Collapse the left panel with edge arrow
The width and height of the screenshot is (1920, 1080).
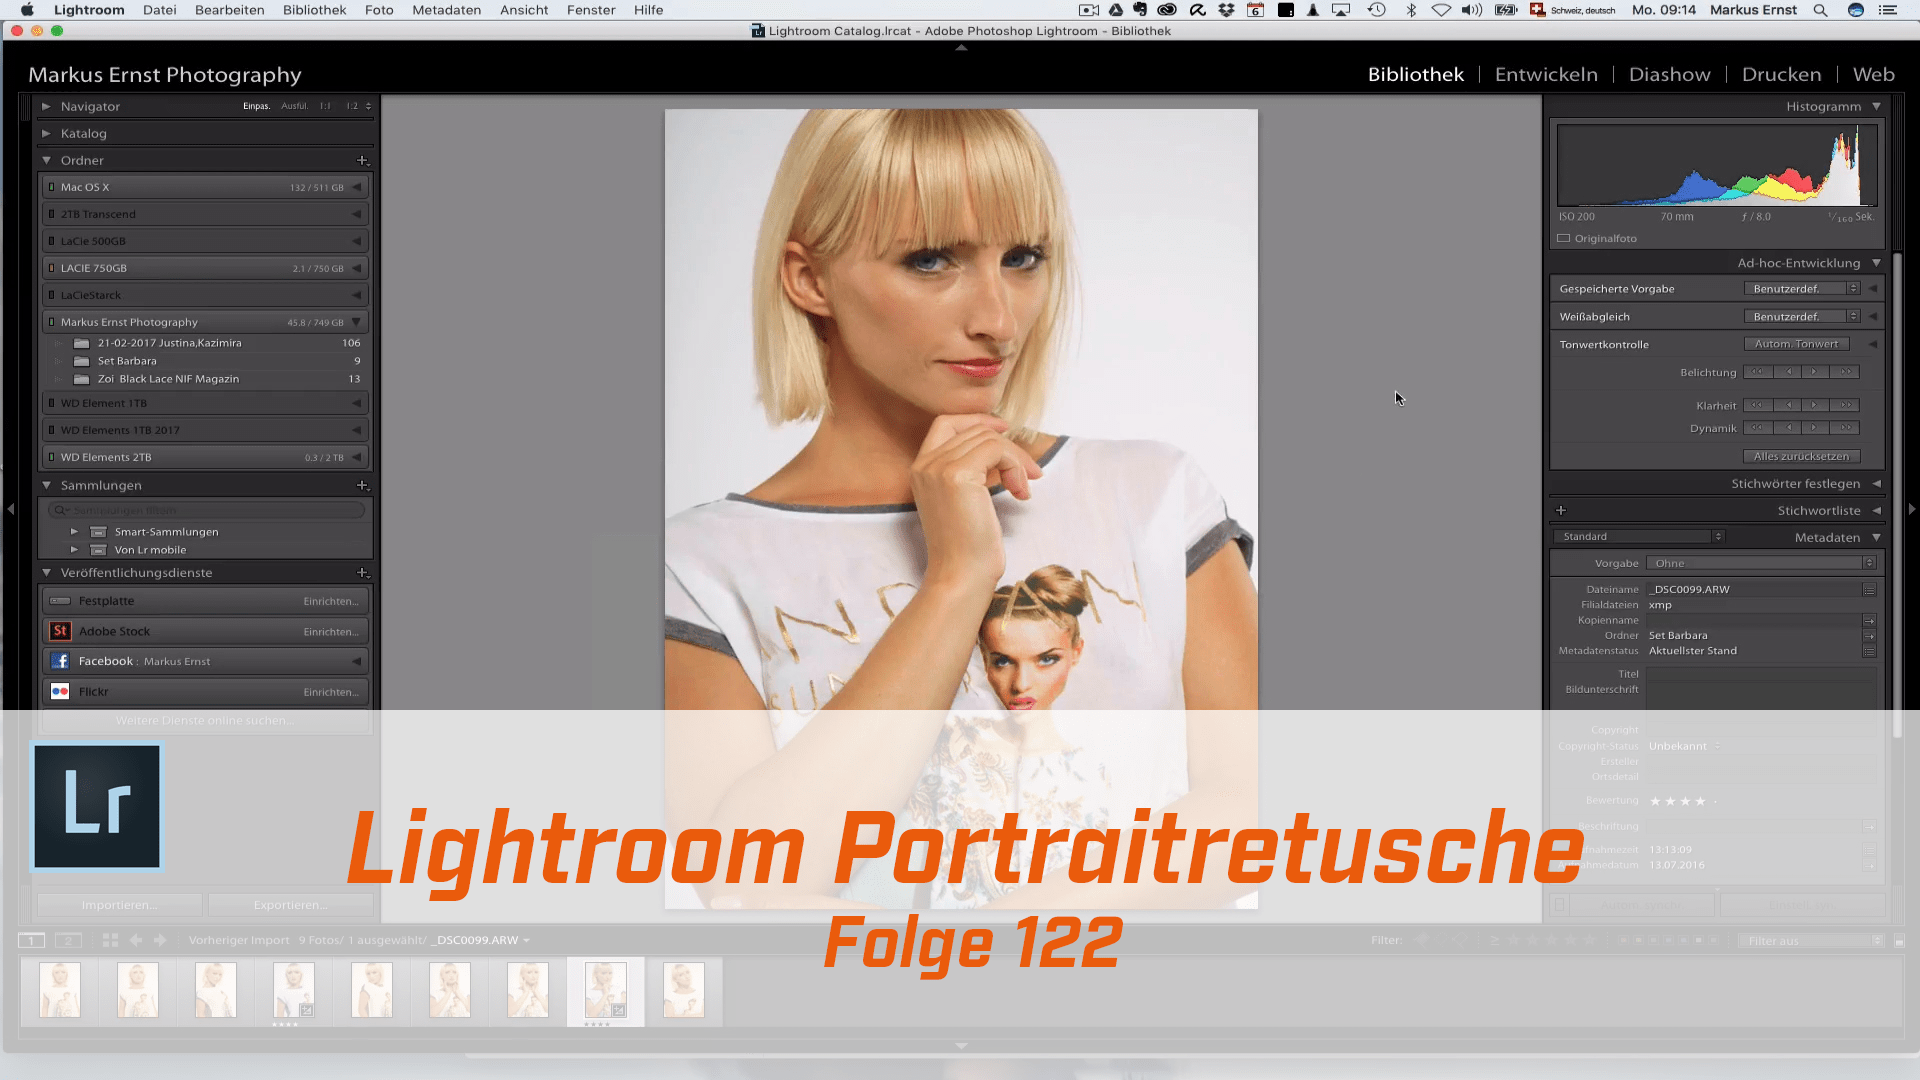(10, 509)
